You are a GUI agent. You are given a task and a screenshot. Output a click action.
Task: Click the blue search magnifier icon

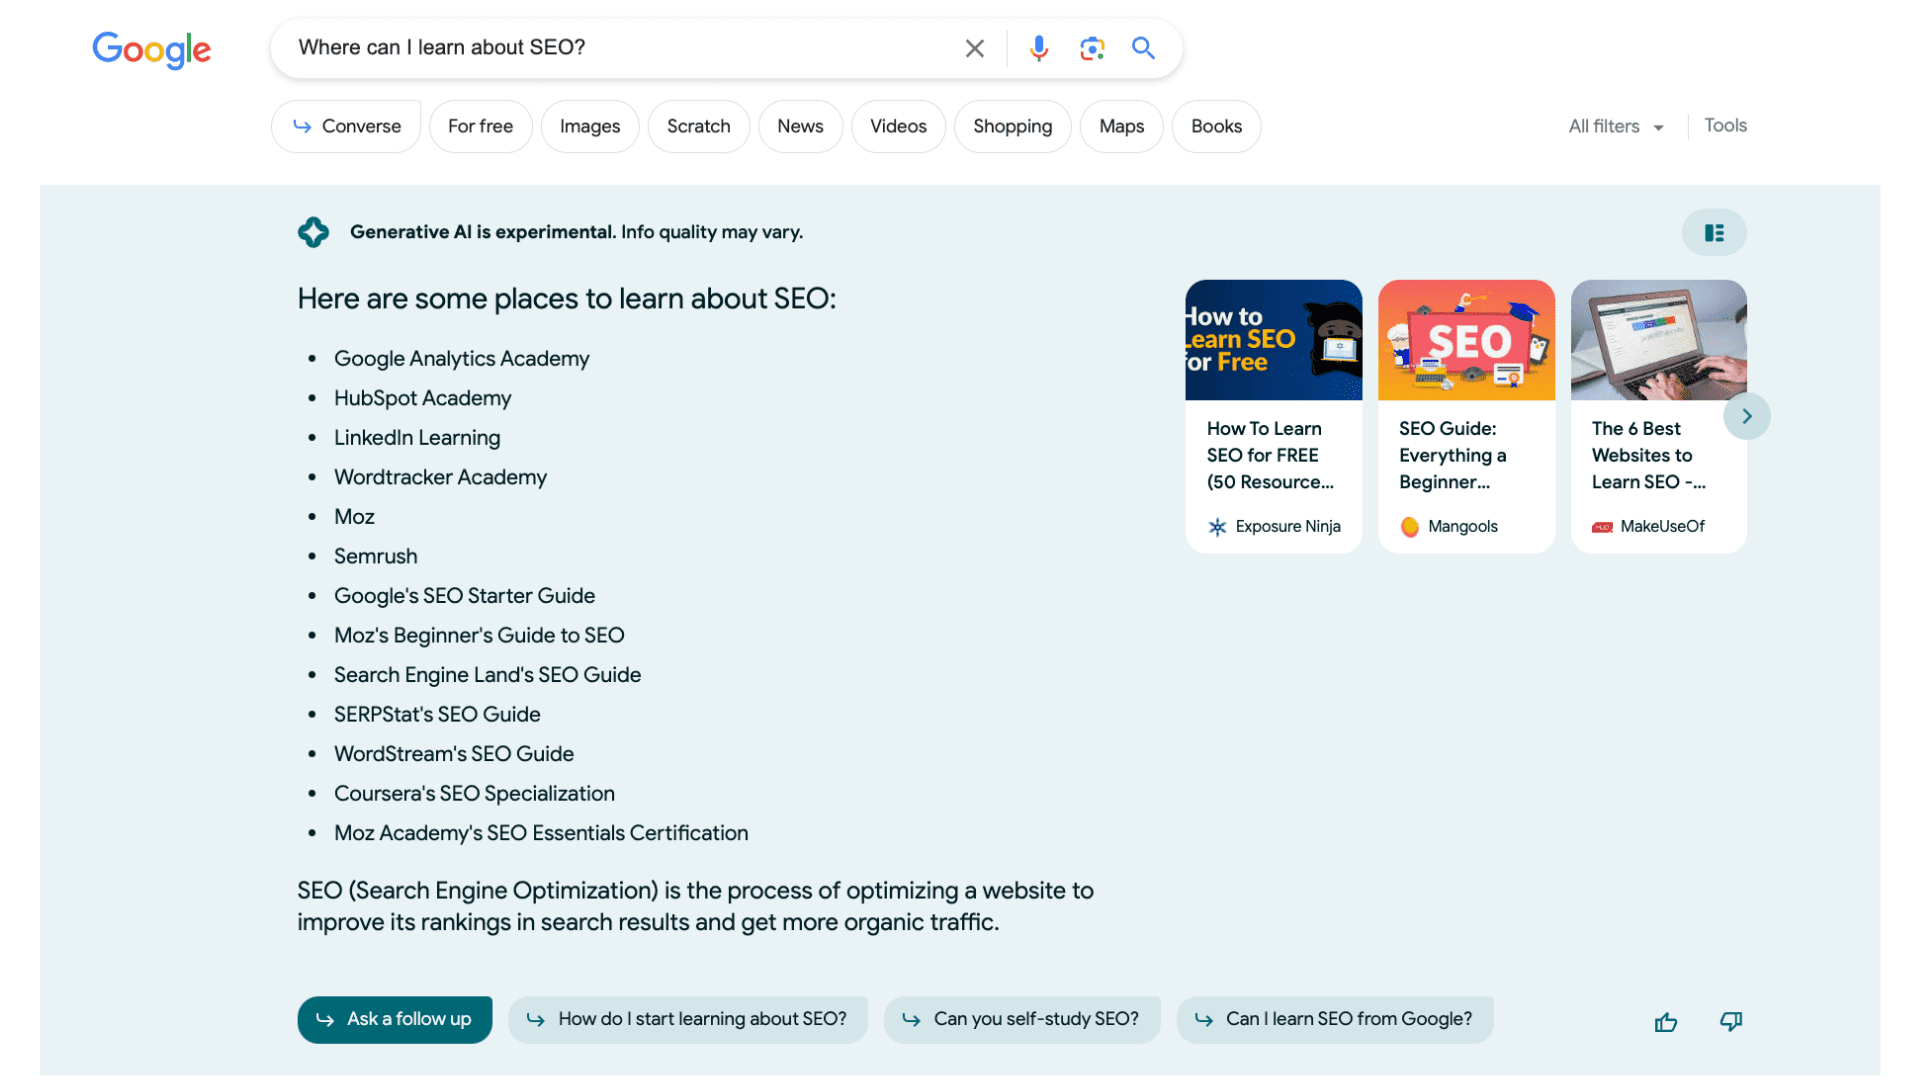[x=1143, y=48]
